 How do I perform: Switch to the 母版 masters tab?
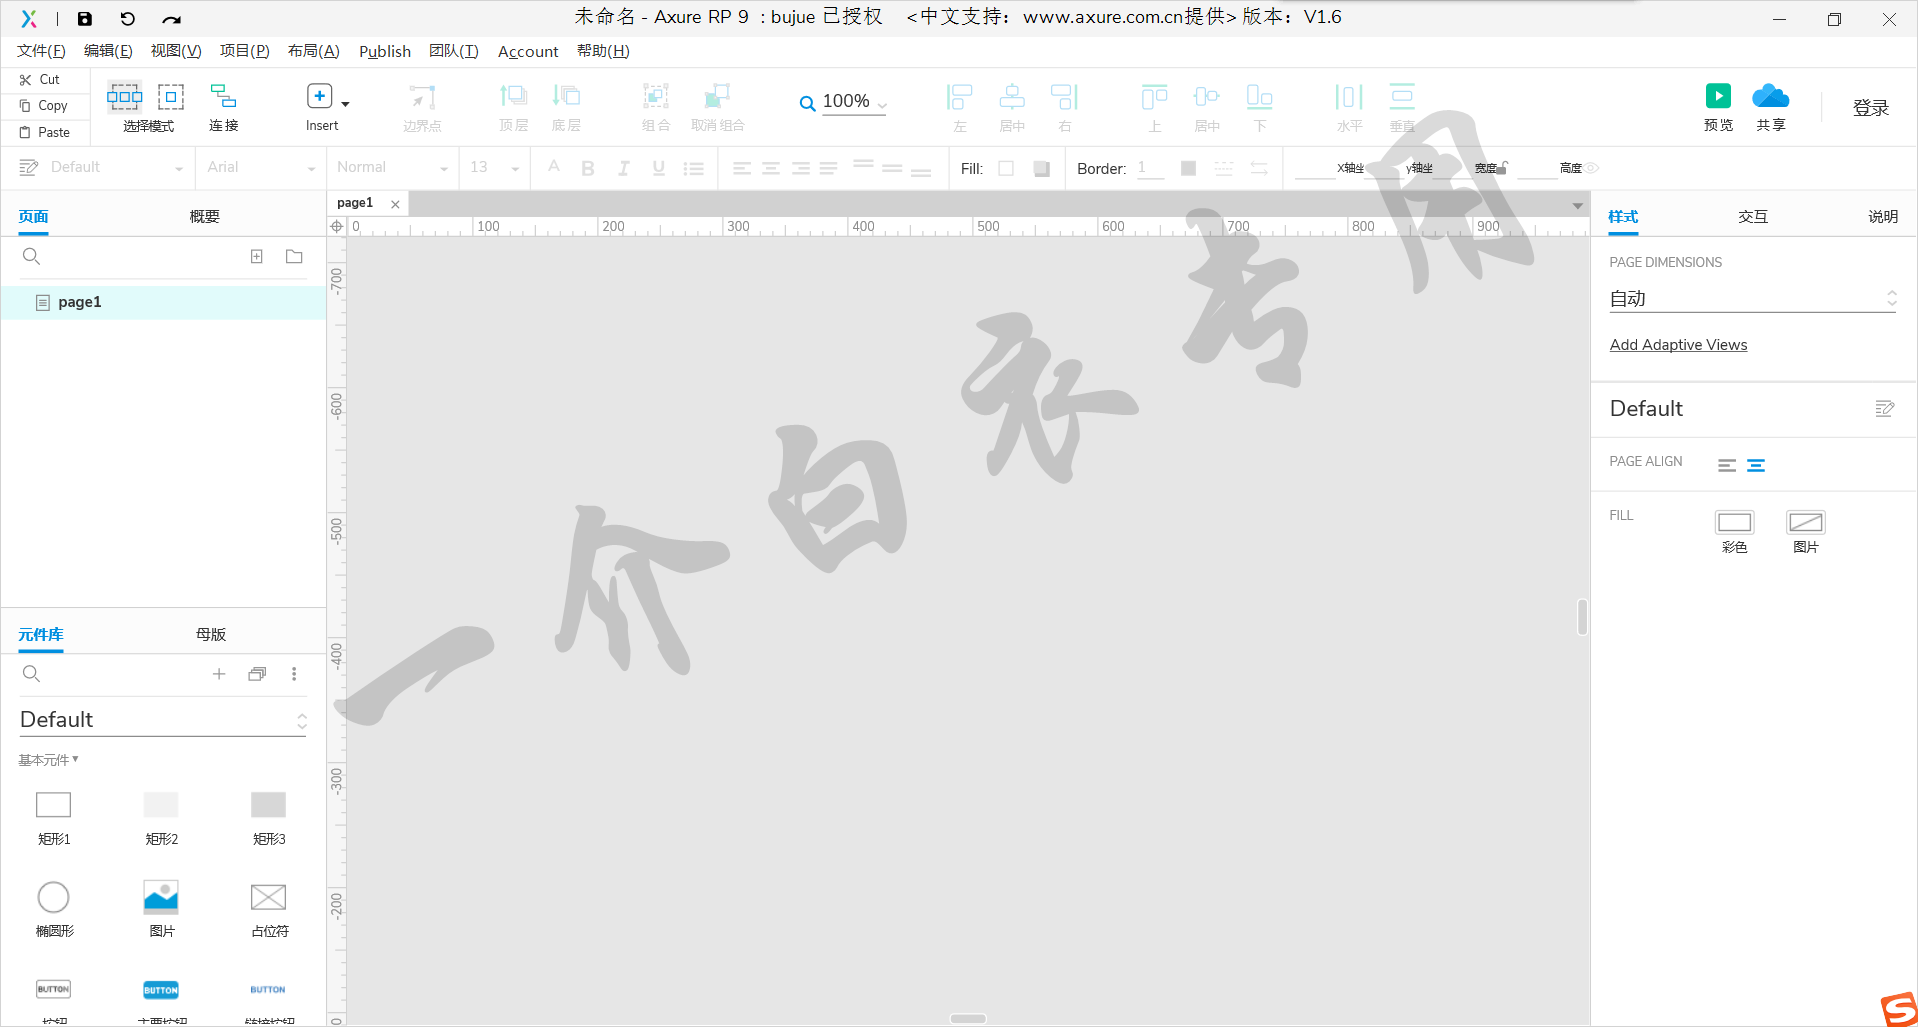pyautogui.click(x=211, y=635)
